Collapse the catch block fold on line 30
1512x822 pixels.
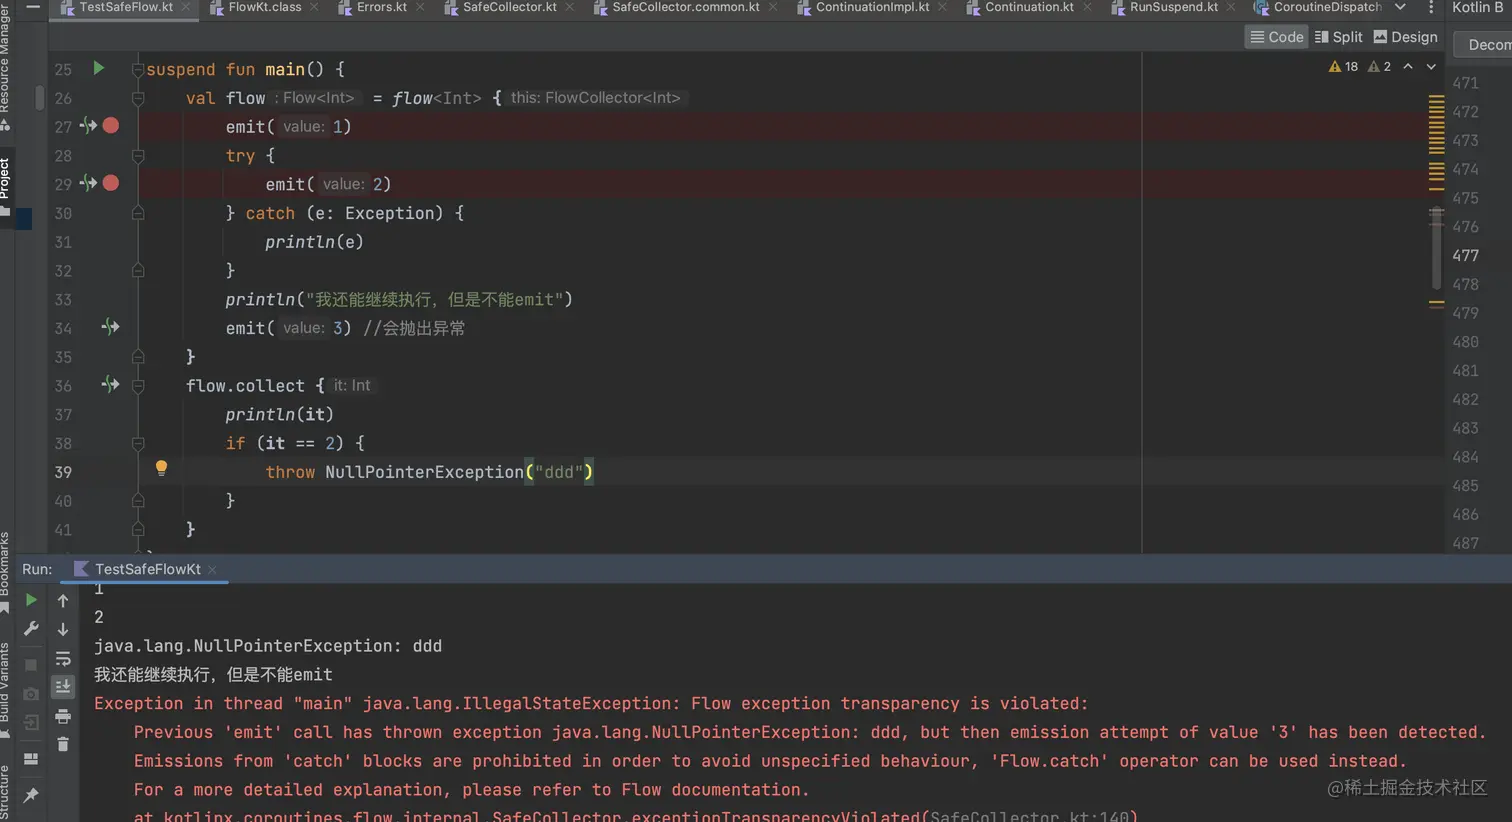point(138,213)
